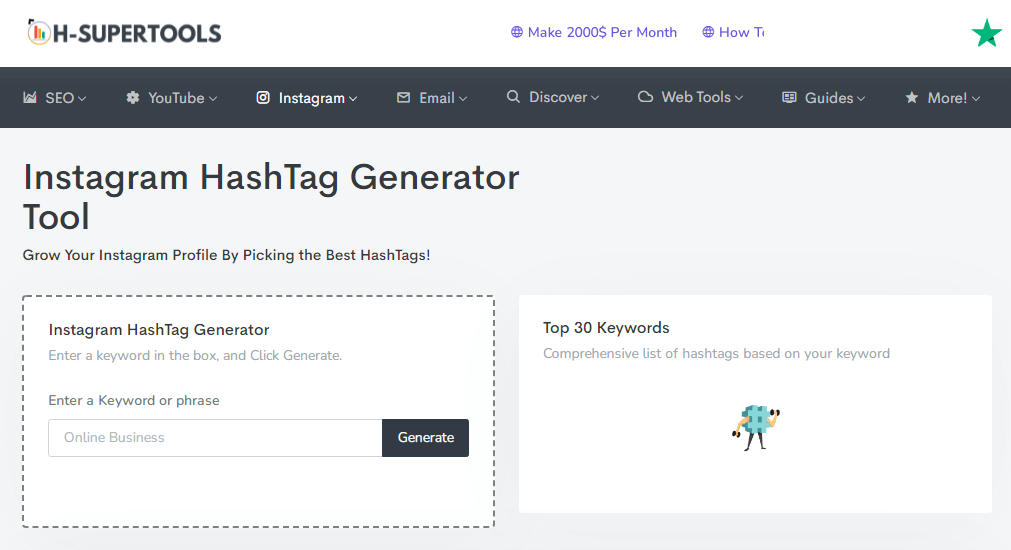Click the green star icon
The width and height of the screenshot is (1011, 550).
tap(986, 33)
